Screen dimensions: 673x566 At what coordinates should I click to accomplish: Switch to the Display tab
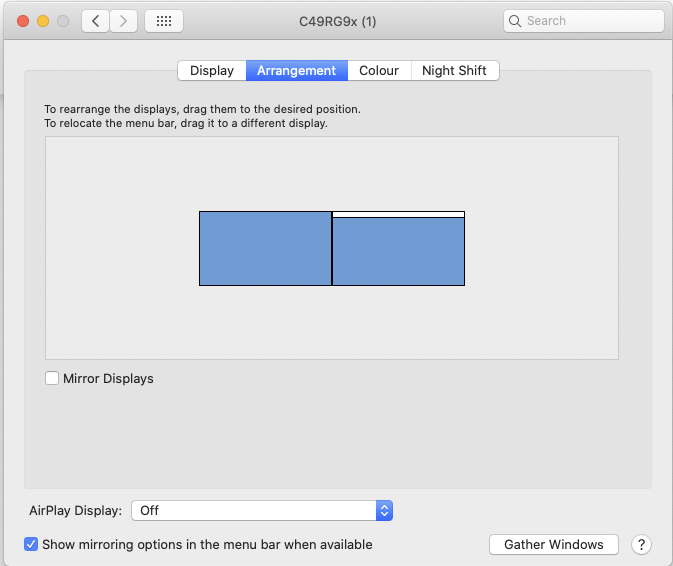(212, 70)
